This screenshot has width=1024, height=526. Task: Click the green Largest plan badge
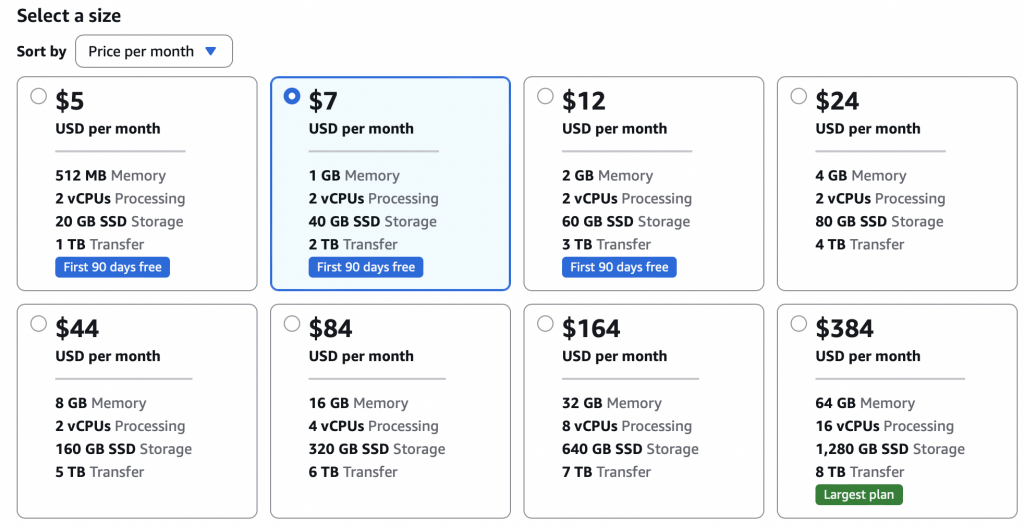(x=860, y=495)
